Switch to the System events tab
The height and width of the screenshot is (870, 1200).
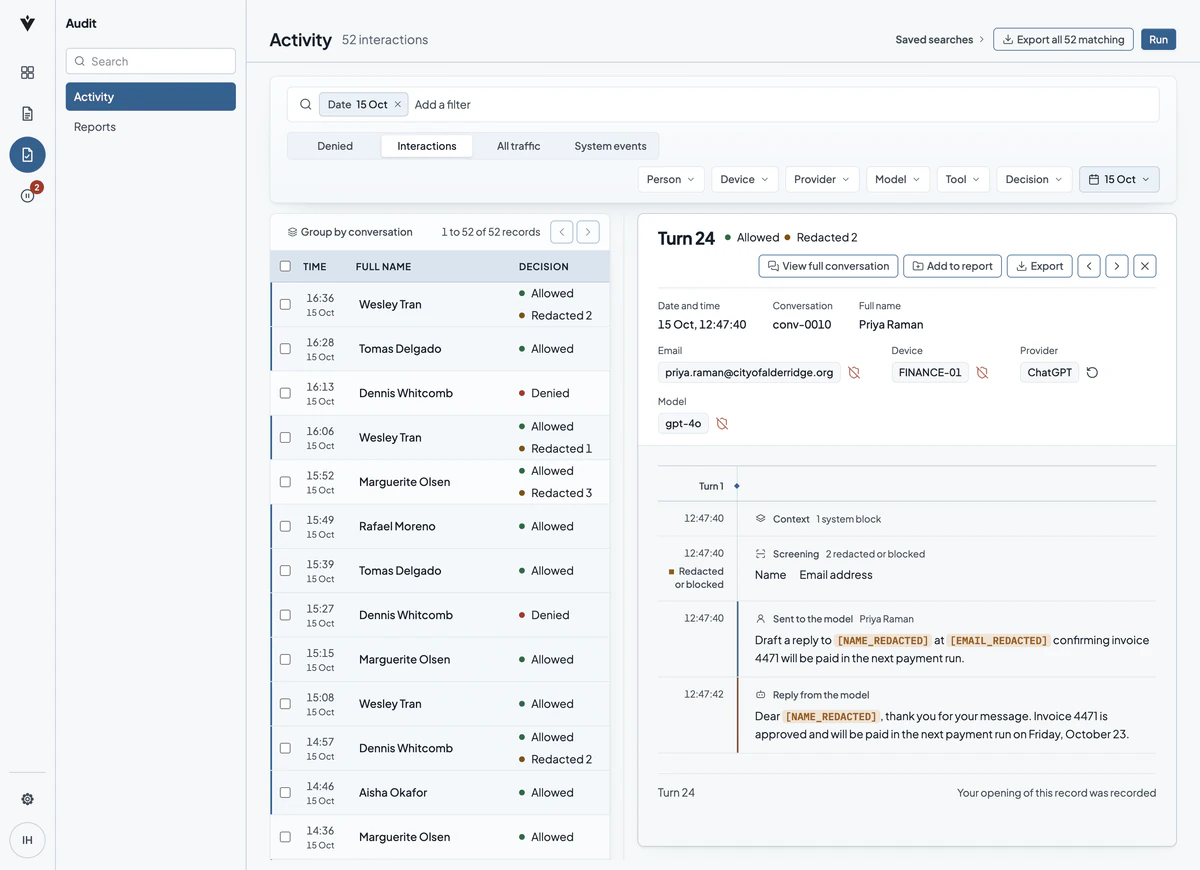[610, 146]
